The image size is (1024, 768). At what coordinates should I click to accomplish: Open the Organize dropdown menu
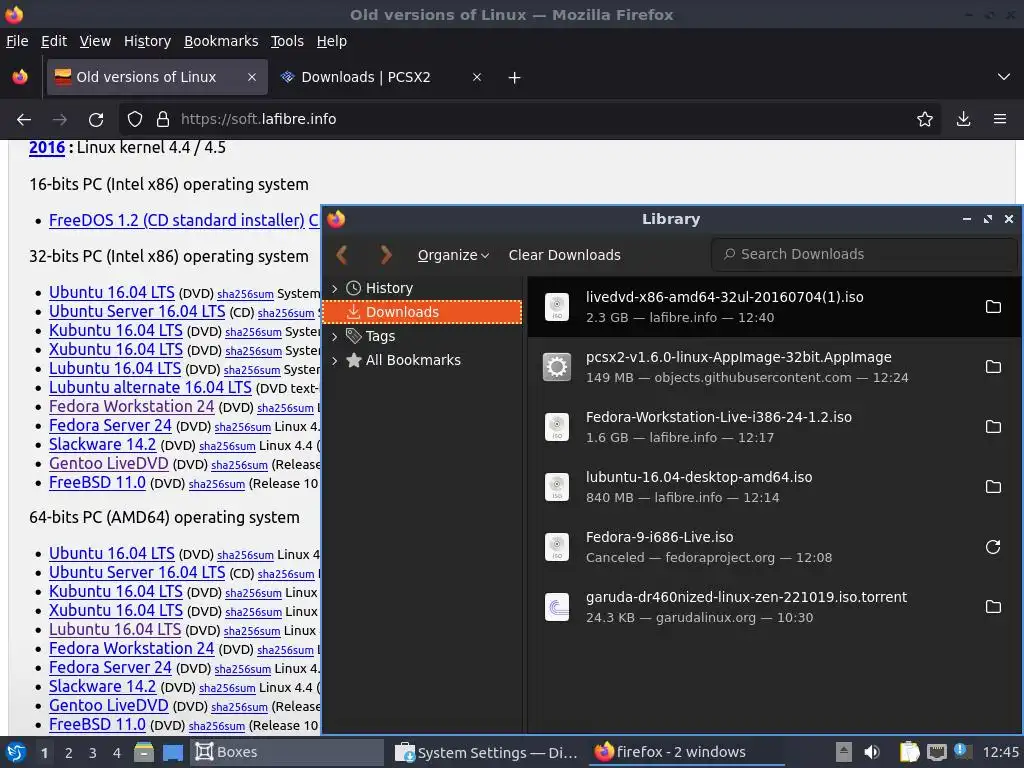point(453,255)
